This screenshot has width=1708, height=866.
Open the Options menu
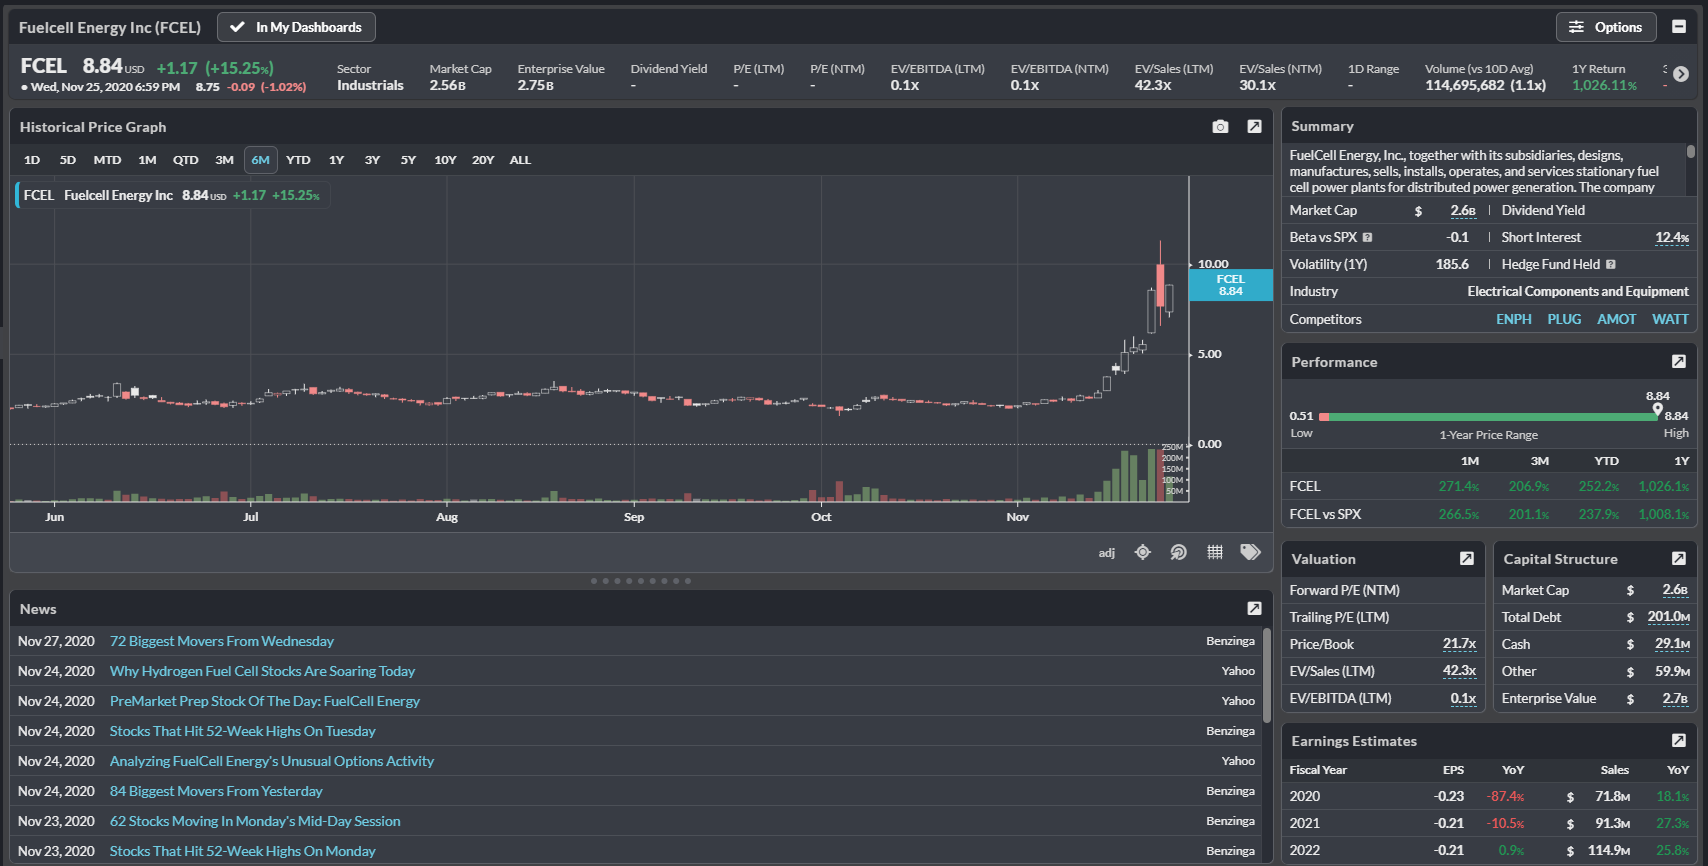click(1605, 27)
